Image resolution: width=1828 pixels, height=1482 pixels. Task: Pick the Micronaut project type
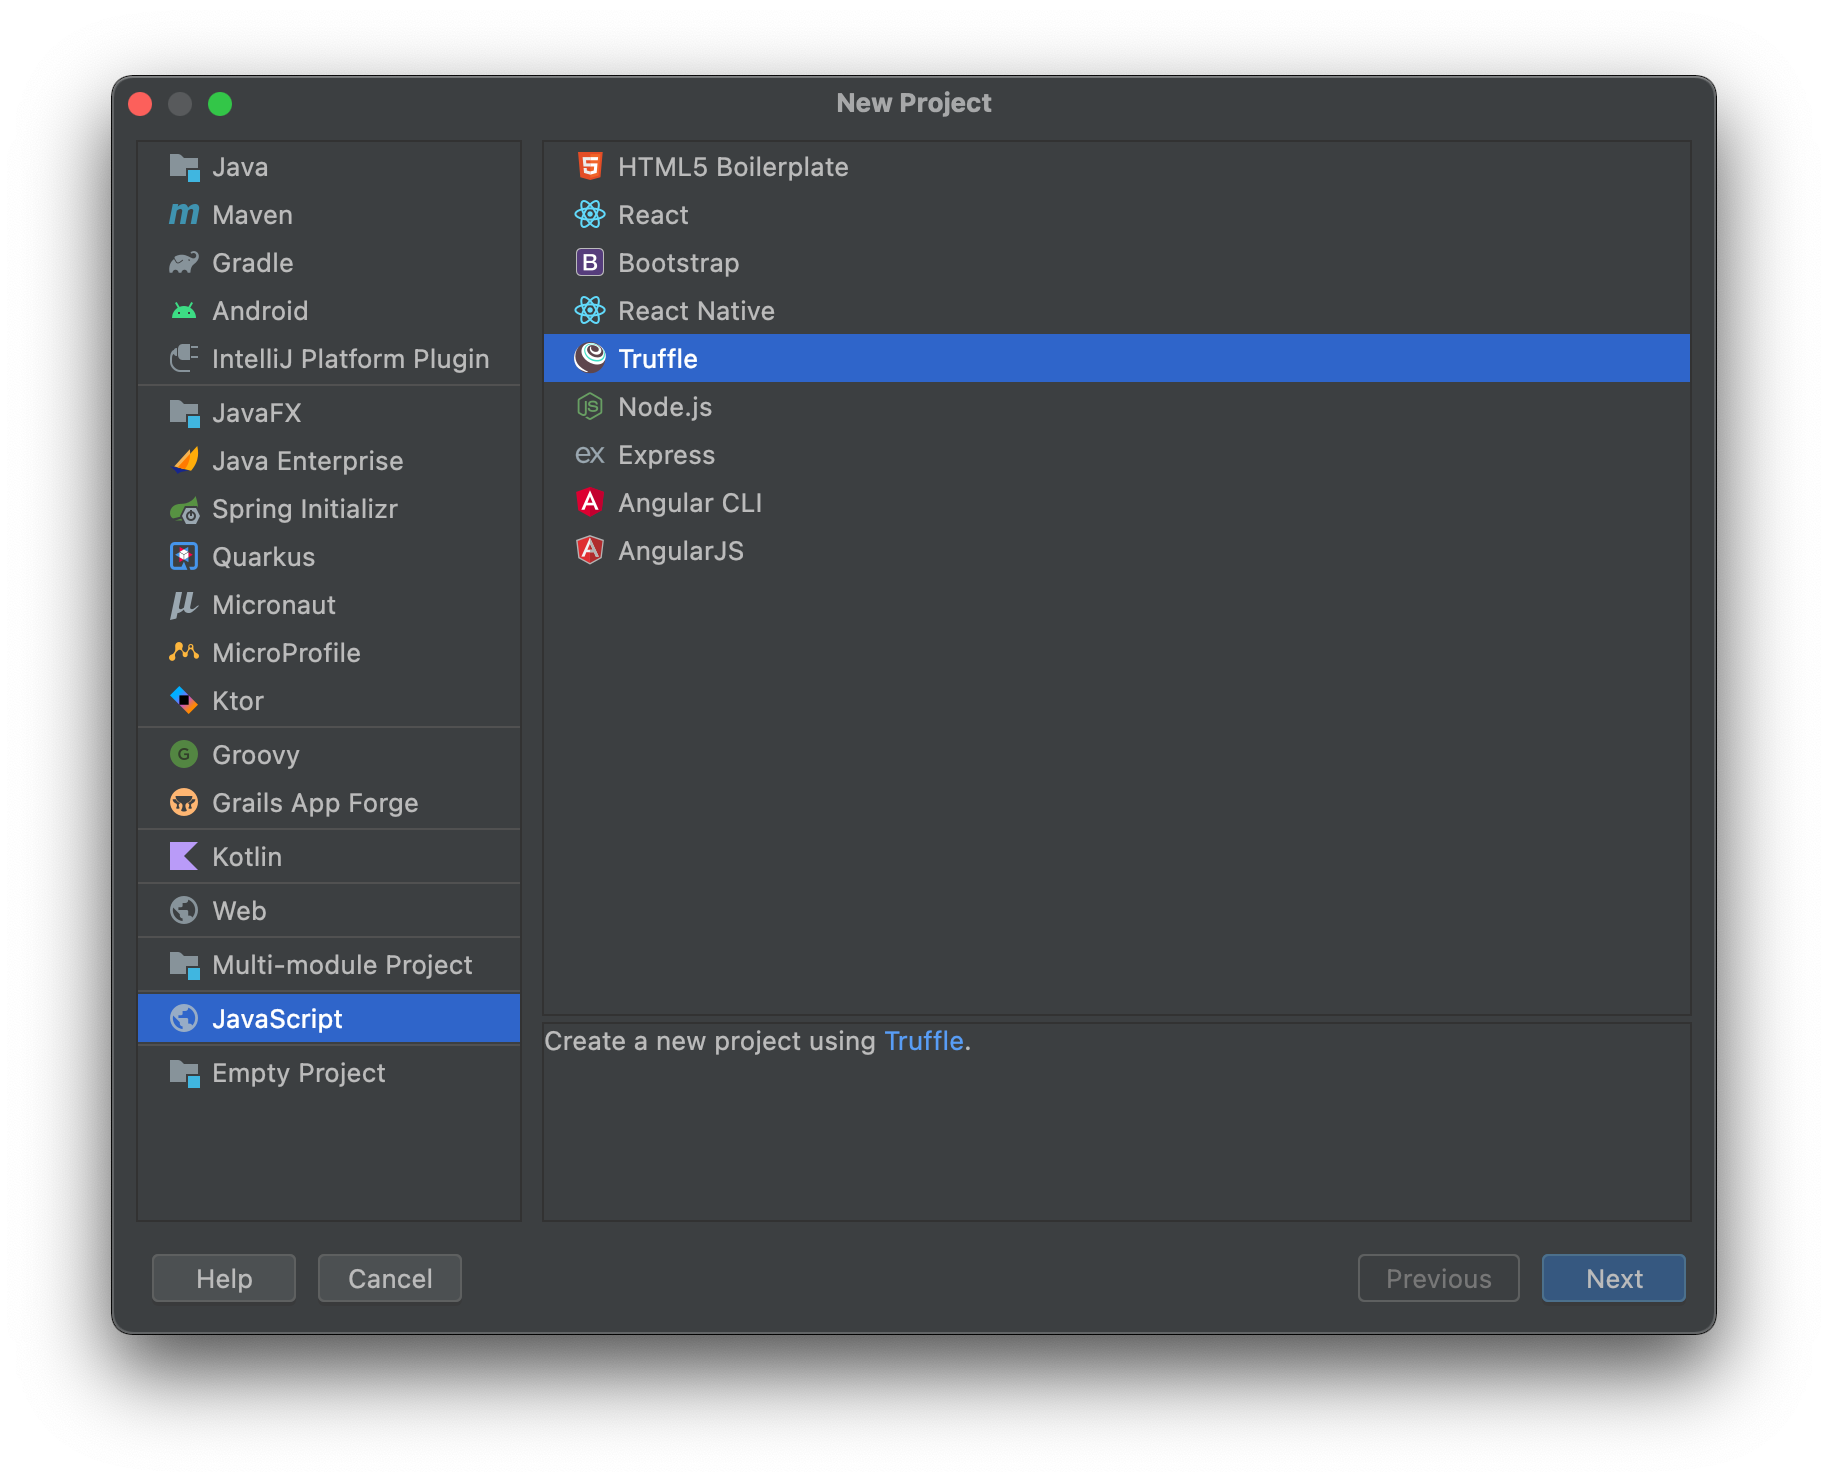click(x=329, y=605)
